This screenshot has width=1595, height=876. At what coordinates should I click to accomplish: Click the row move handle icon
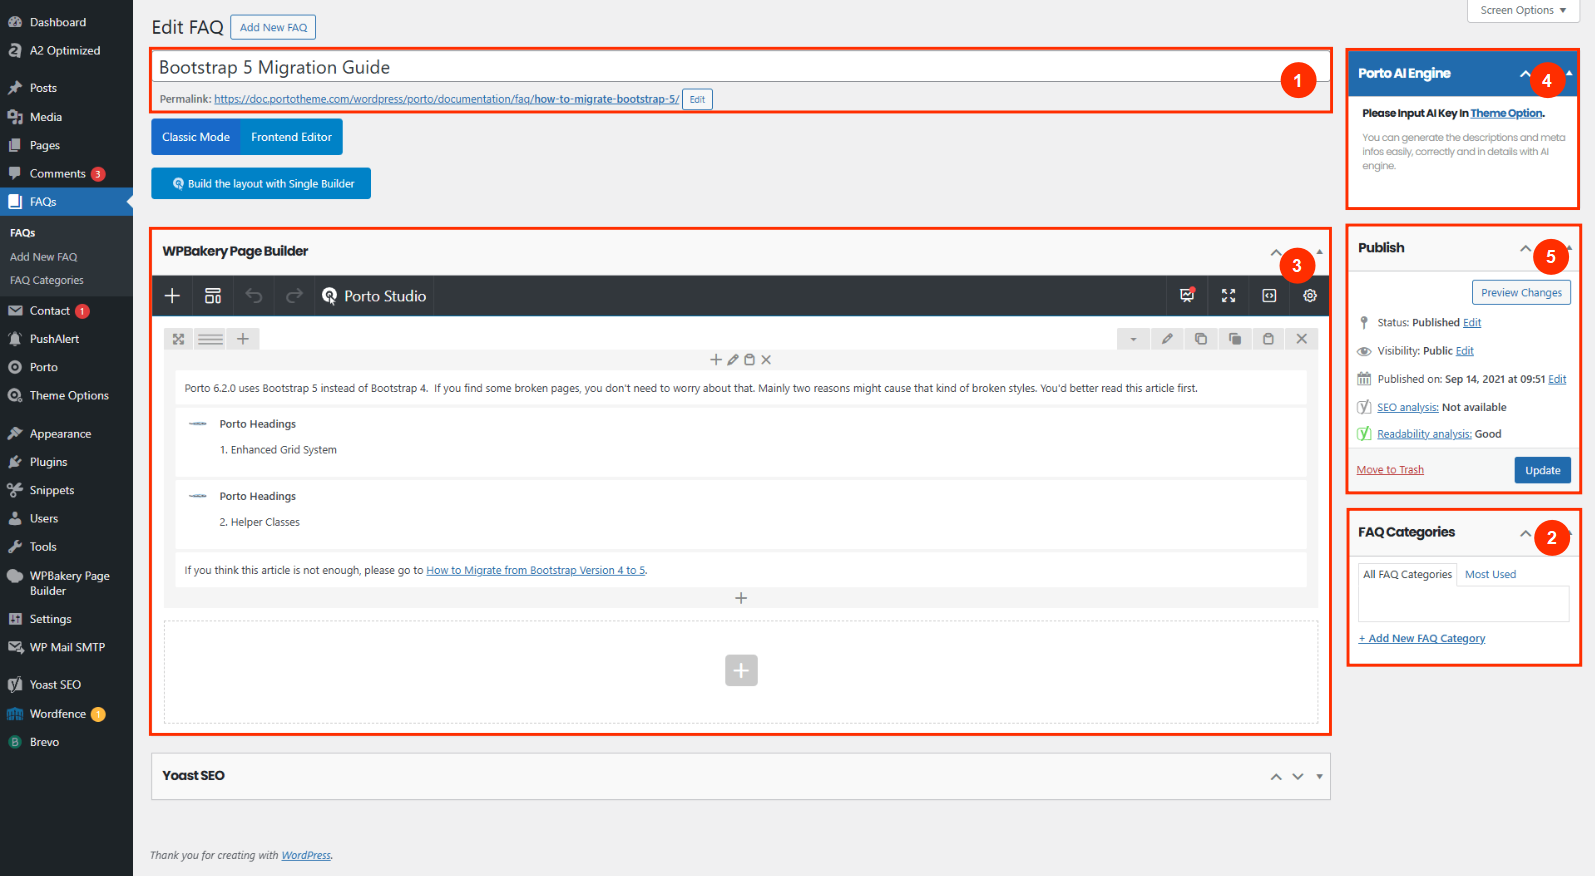tap(178, 339)
